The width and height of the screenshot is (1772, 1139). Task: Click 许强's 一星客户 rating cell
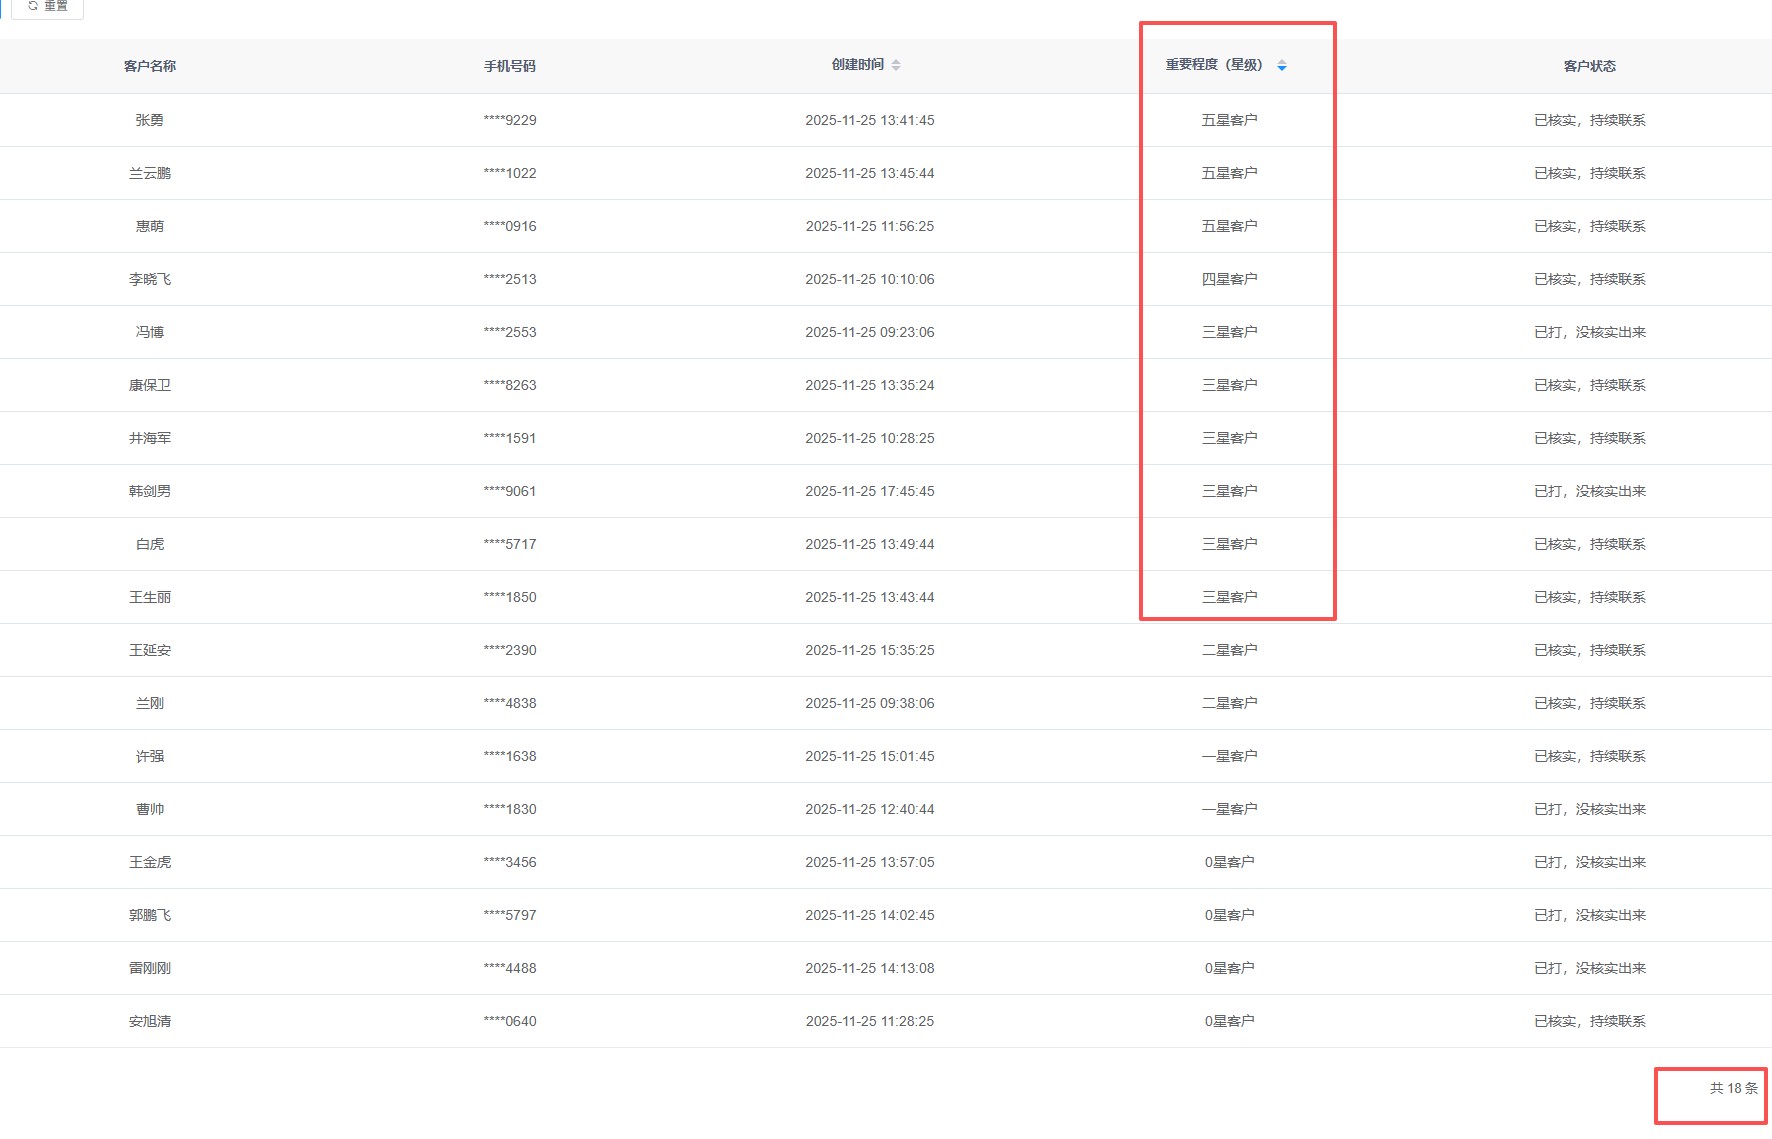[1229, 756]
